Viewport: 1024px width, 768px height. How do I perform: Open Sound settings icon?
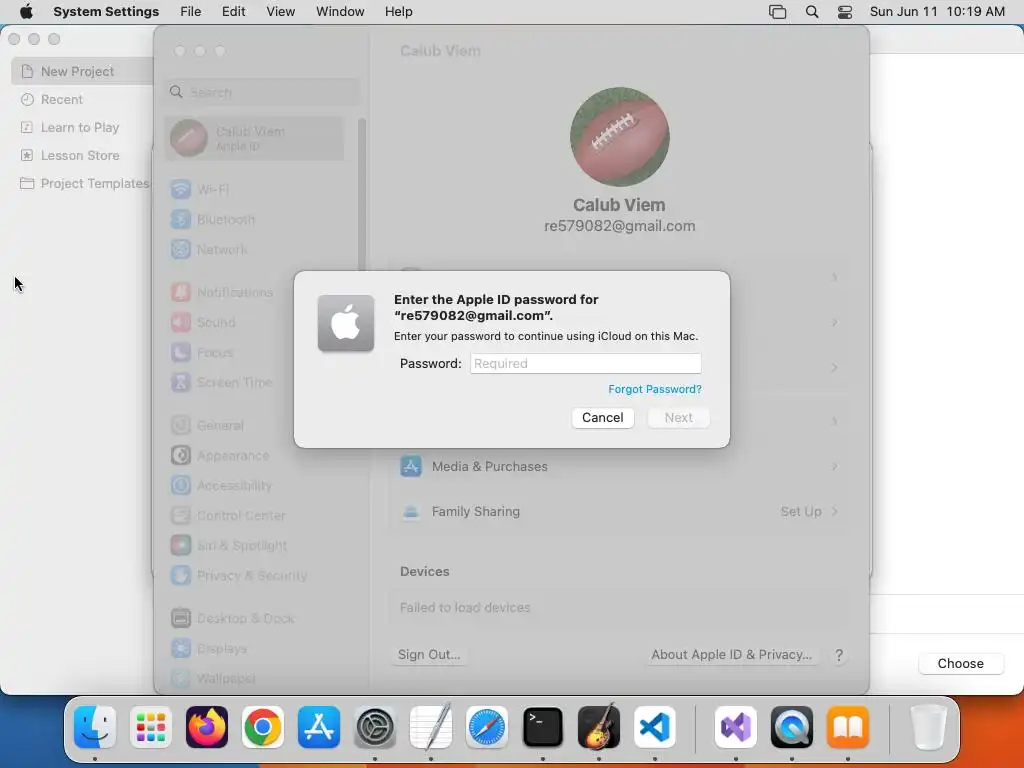(x=181, y=322)
